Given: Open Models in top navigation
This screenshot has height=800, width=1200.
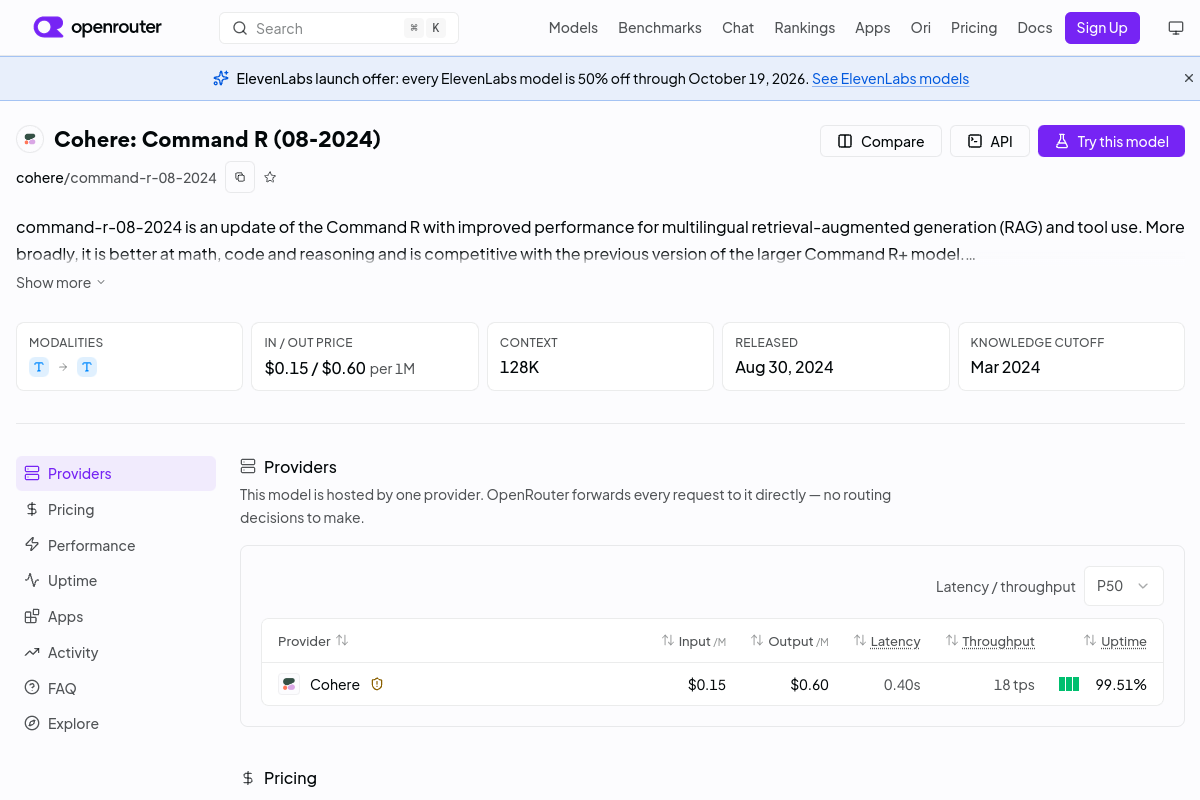Looking at the screenshot, I should point(573,28).
